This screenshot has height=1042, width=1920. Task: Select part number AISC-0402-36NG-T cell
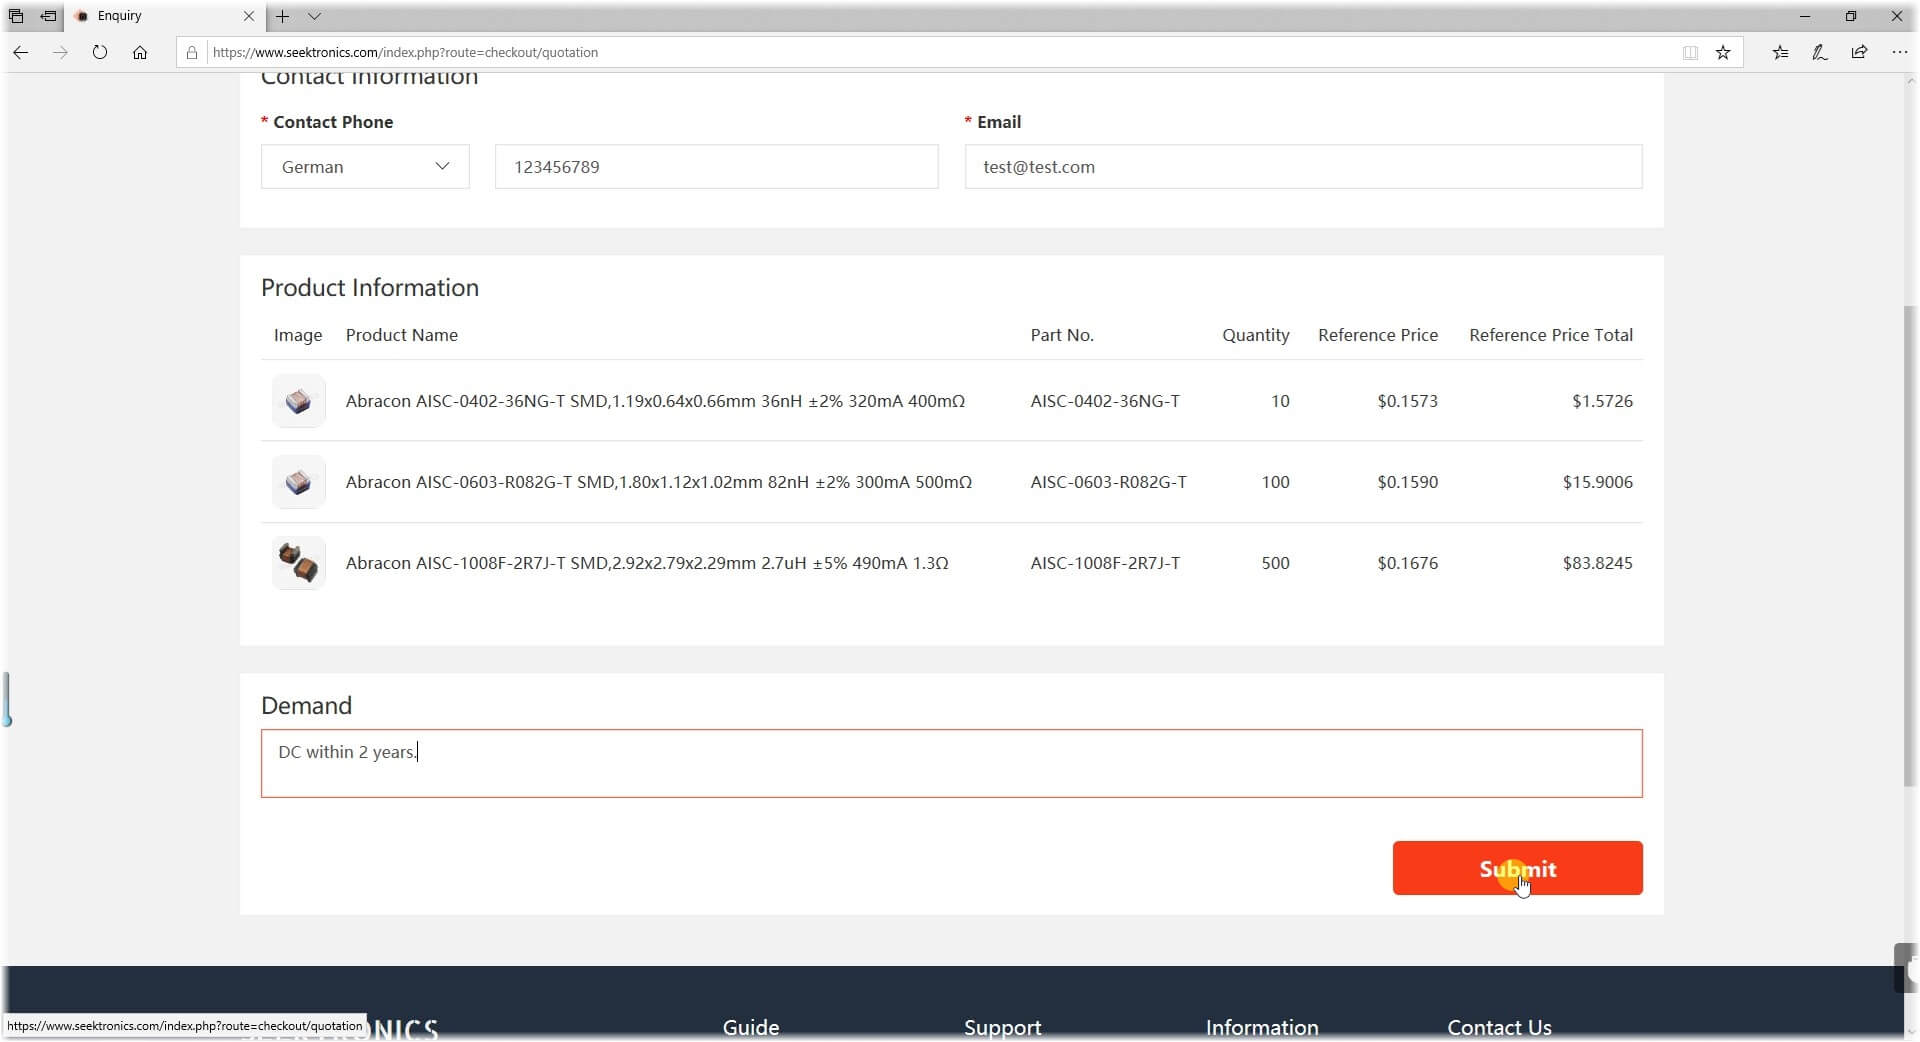pos(1105,401)
